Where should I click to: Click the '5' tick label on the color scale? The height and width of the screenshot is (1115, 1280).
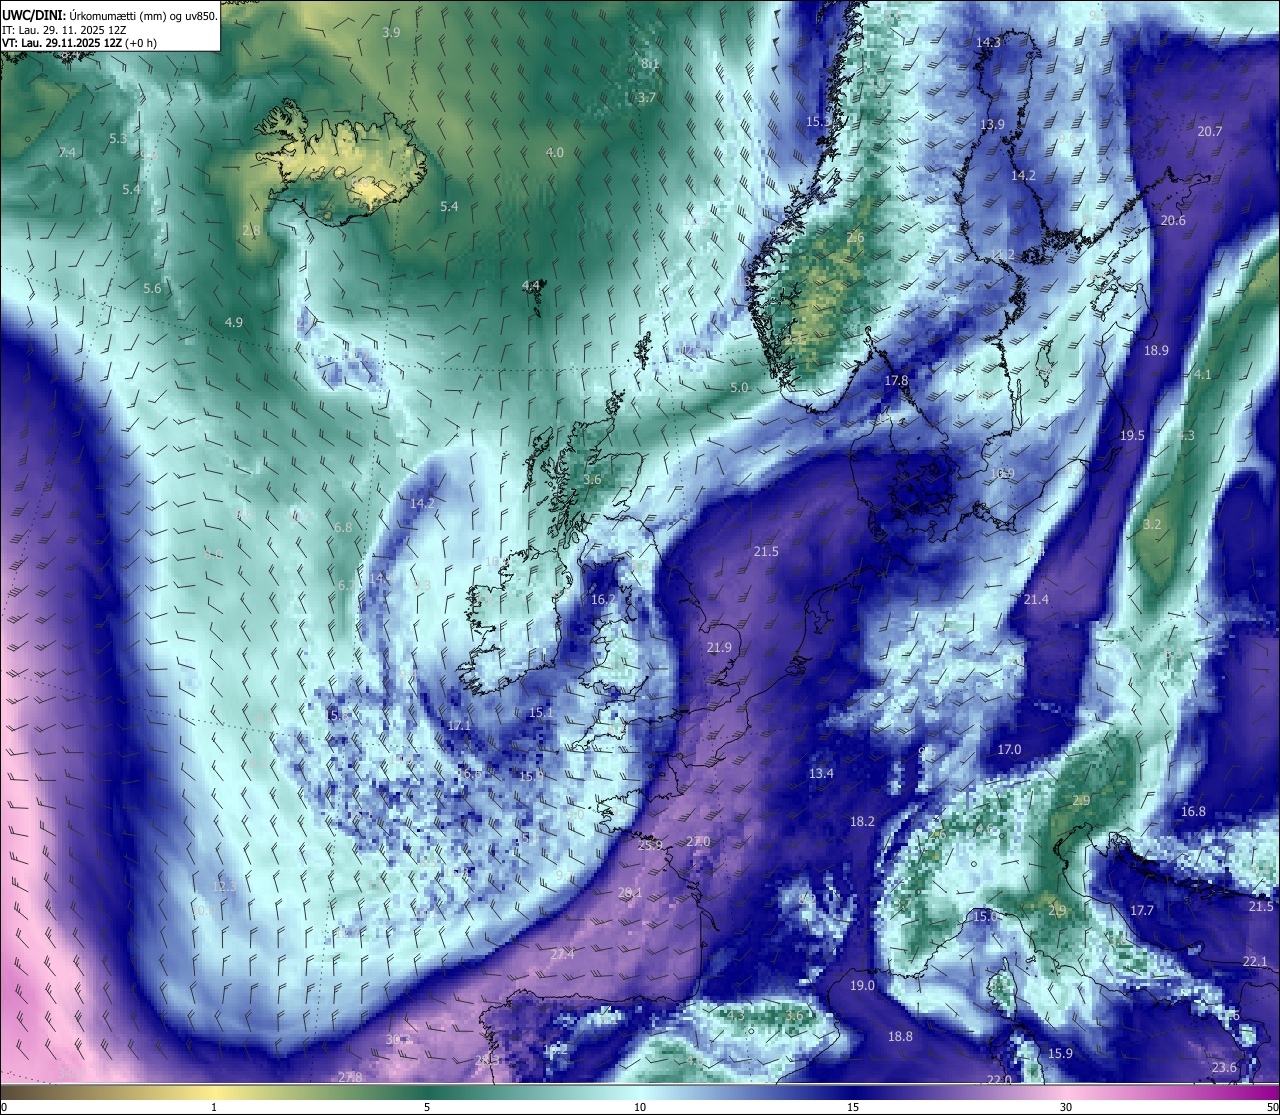point(427,1107)
